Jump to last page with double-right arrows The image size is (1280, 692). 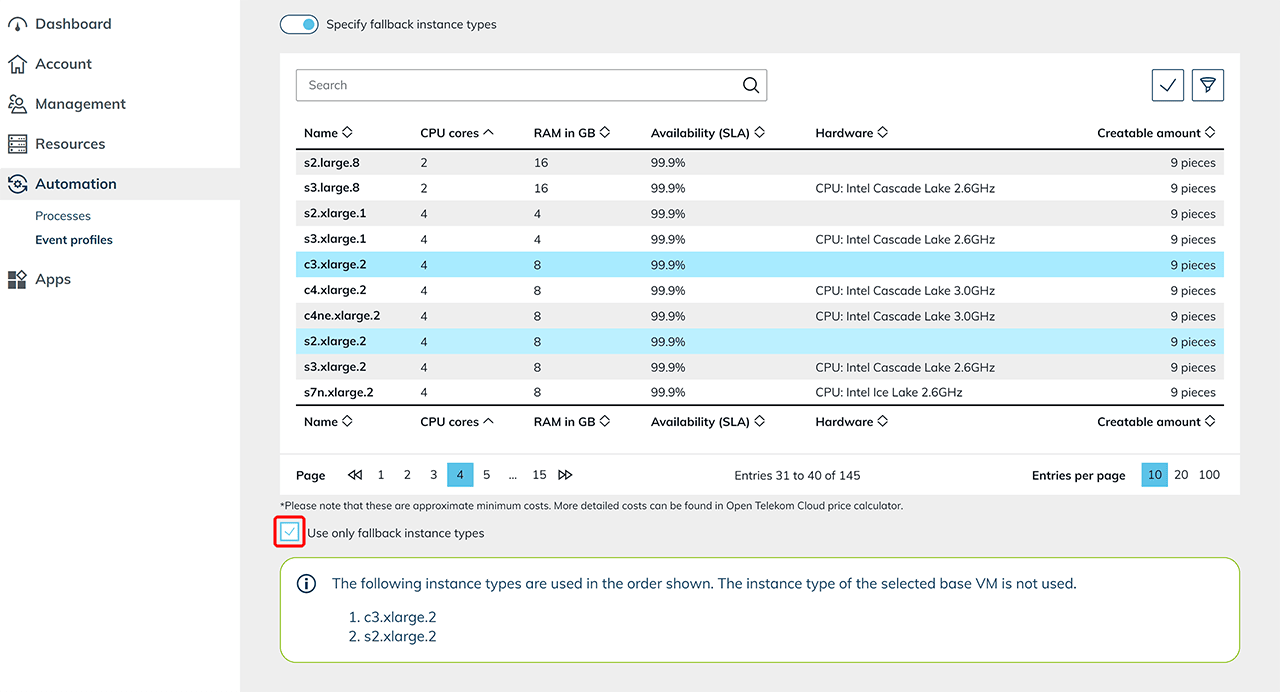click(565, 475)
